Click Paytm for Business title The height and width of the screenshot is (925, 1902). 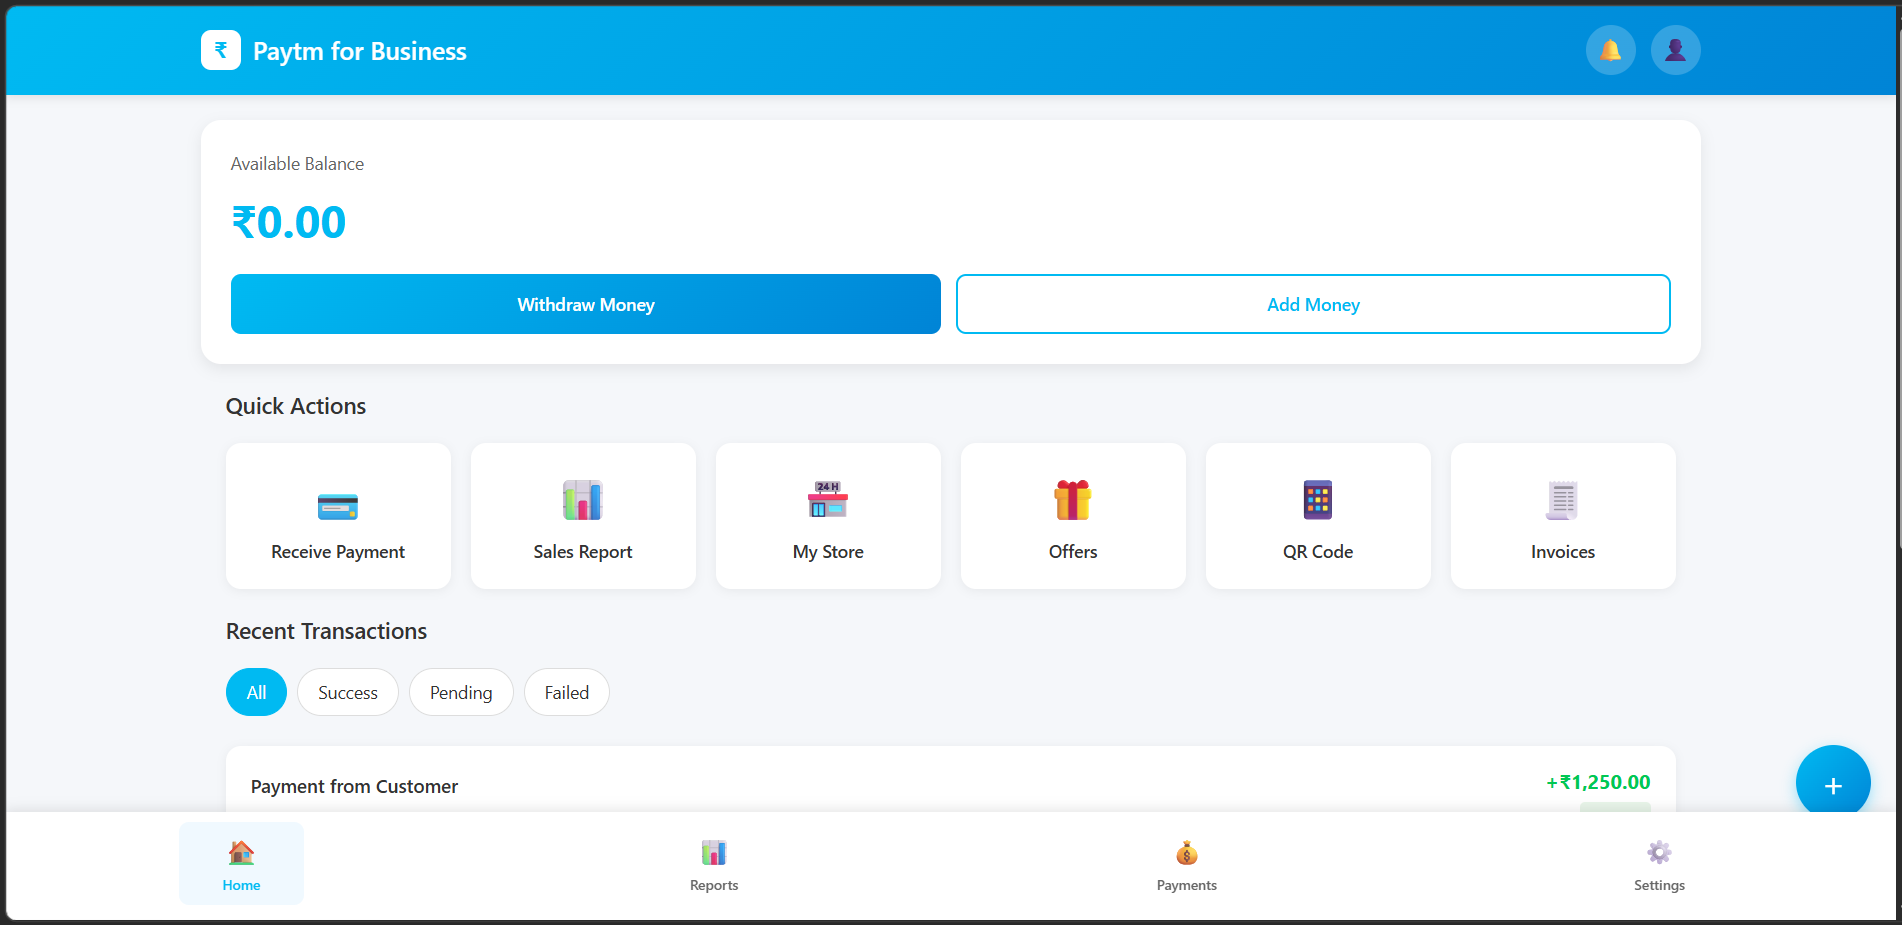point(360,51)
